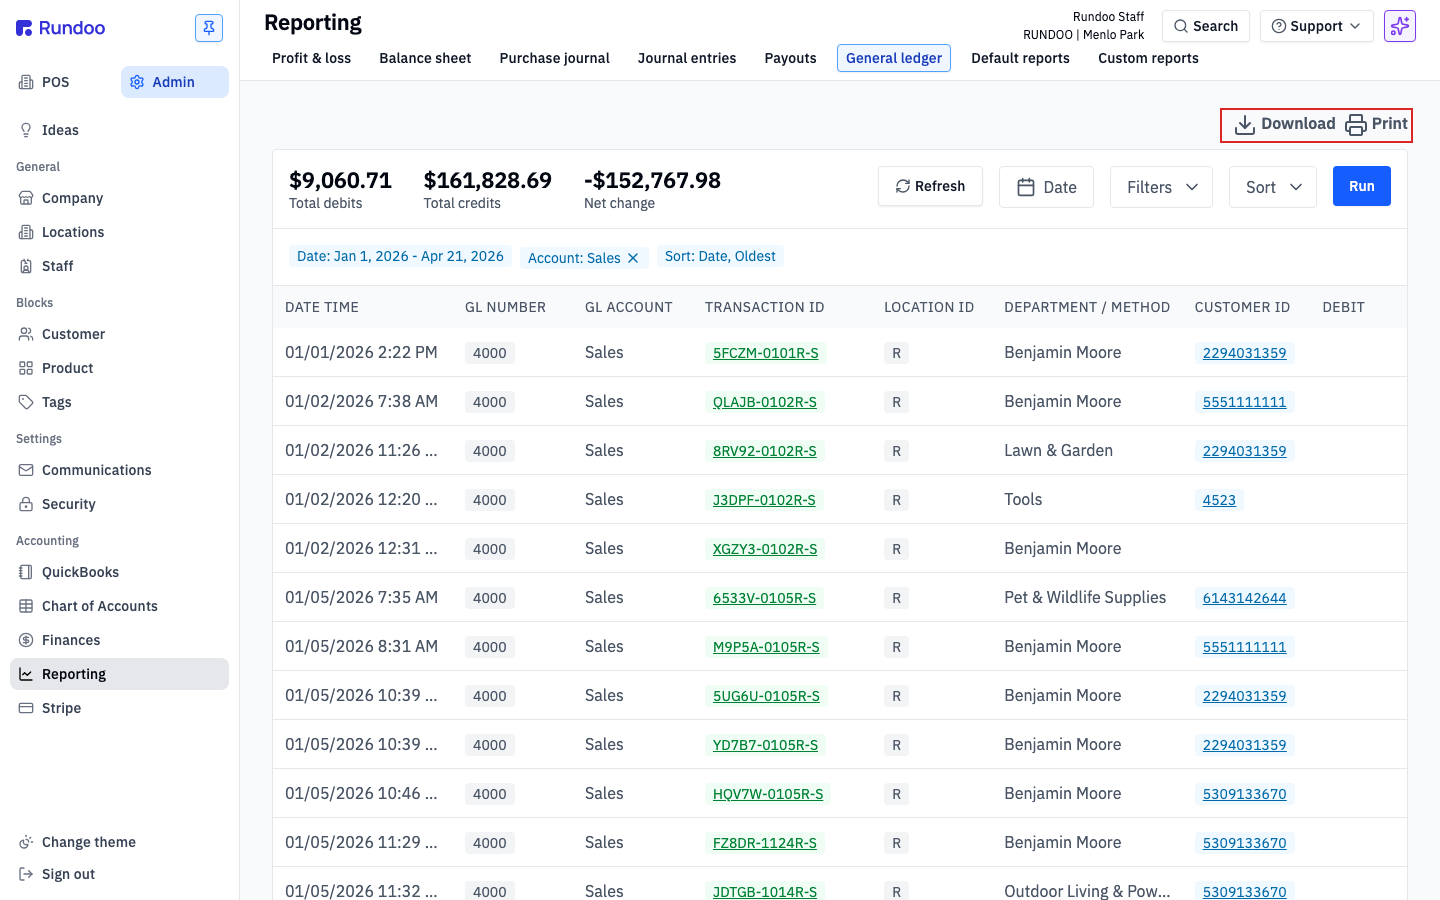This screenshot has width=1440, height=900.
Task: Click the Admin gear icon
Action: [x=137, y=82]
